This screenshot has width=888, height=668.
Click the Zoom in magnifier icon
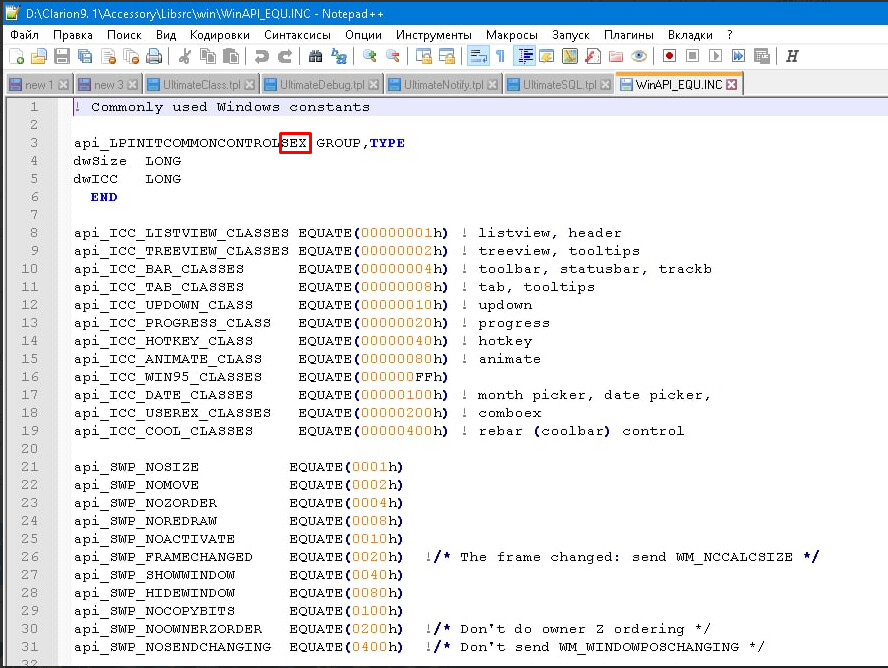pos(370,56)
